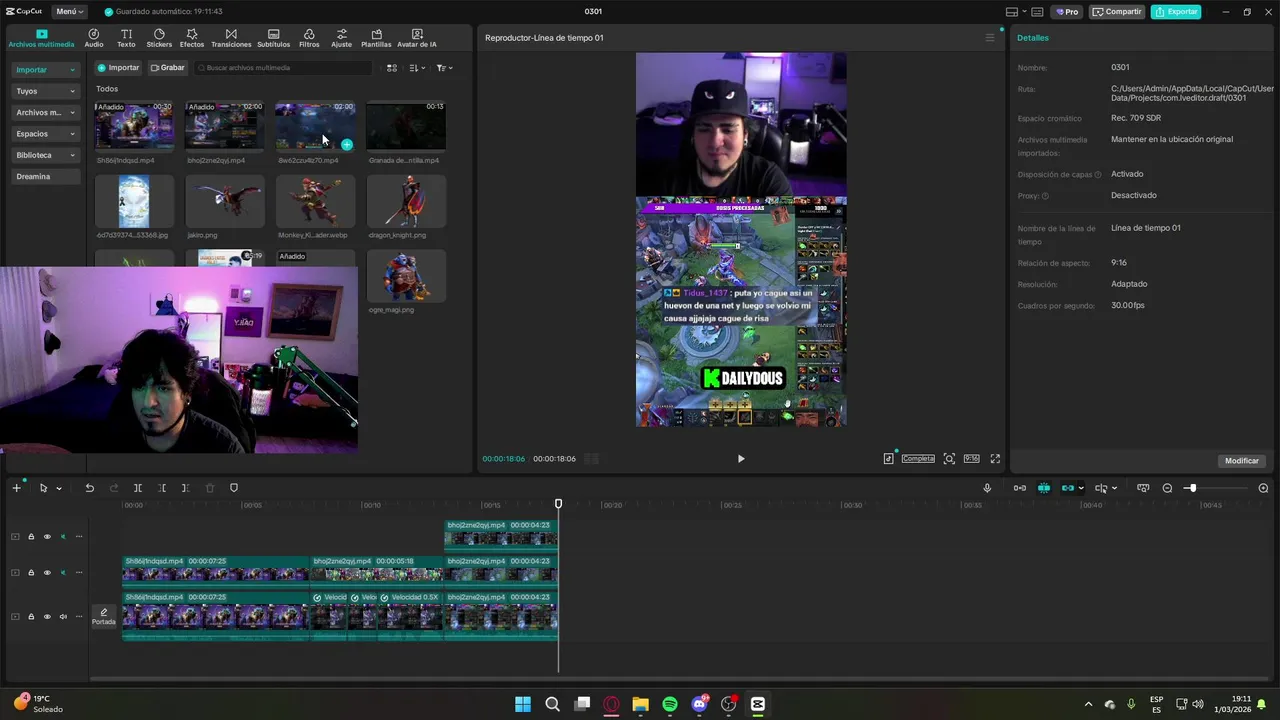Lock the middle video track
Screen dimensions: 1280x720
coord(31,573)
